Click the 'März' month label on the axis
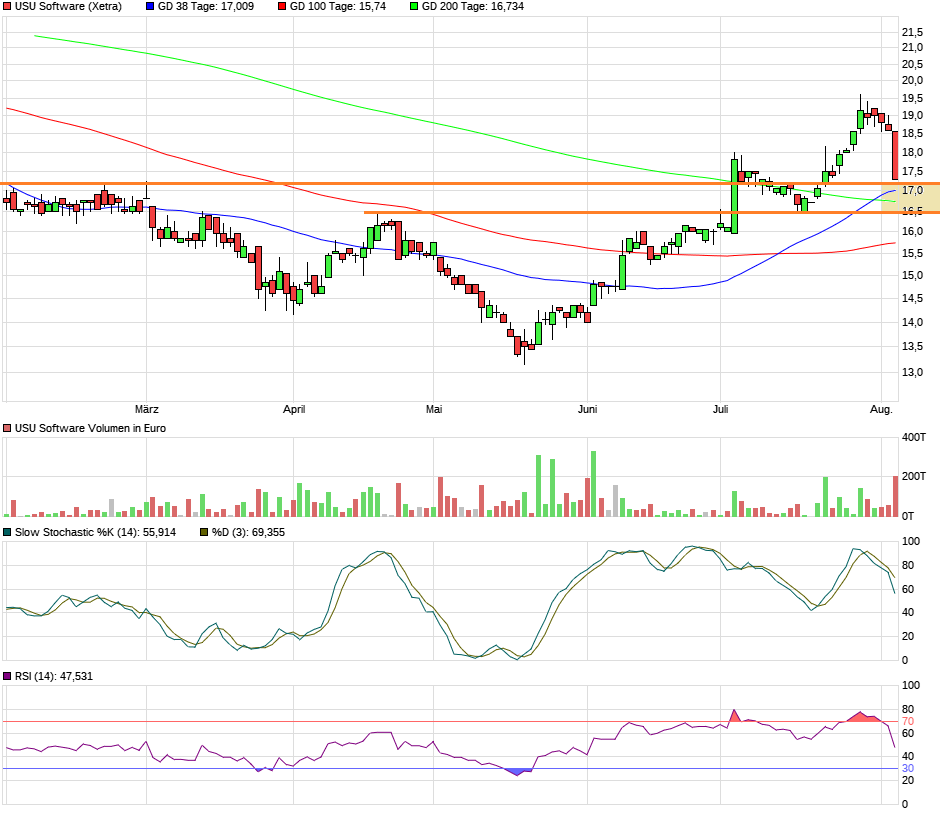 pyautogui.click(x=147, y=409)
